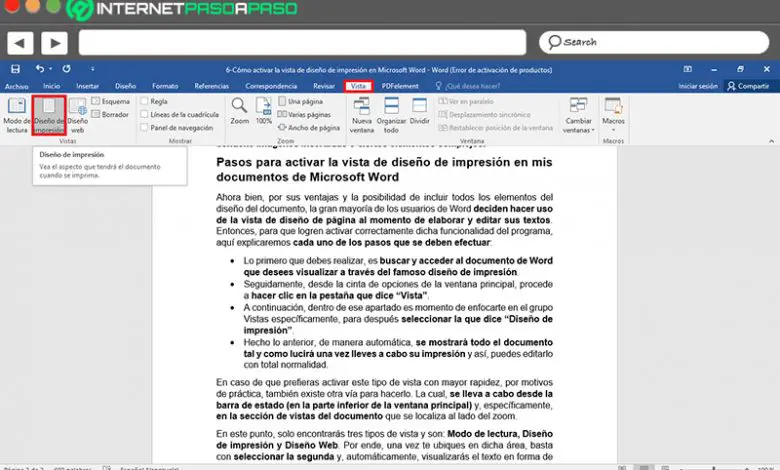Switch to the Formato tab
The height and width of the screenshot is (470, 780).
click(x=165, y=86)
